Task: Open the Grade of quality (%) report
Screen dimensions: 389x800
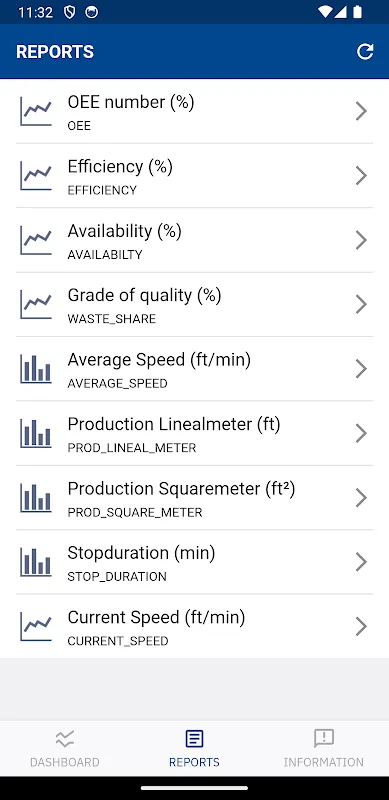Action: click(x=194, y=305)
